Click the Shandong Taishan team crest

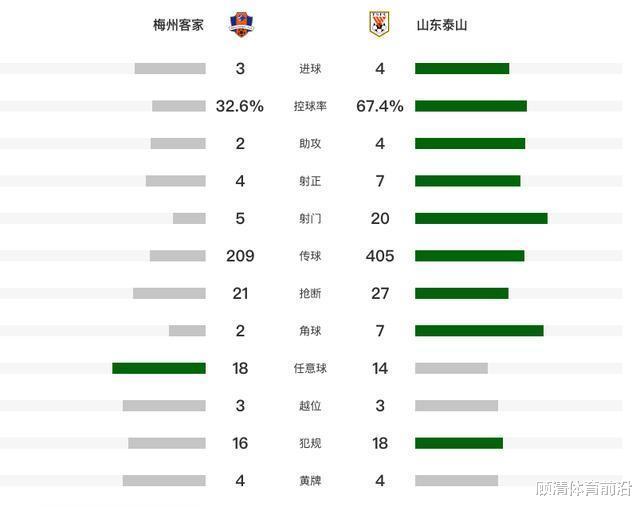pos(379,24)
